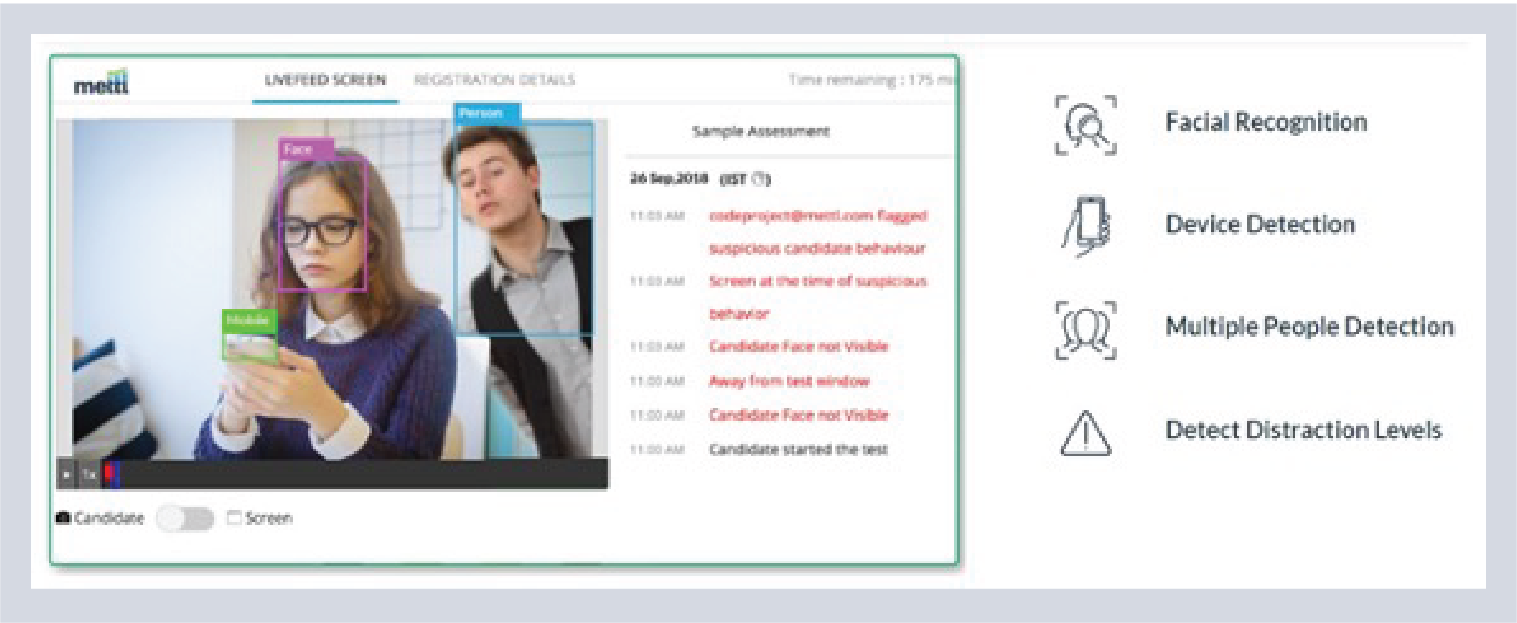Change the 1x playback speed
Screen dimensions: 1517x623
[x=89, y=476]
